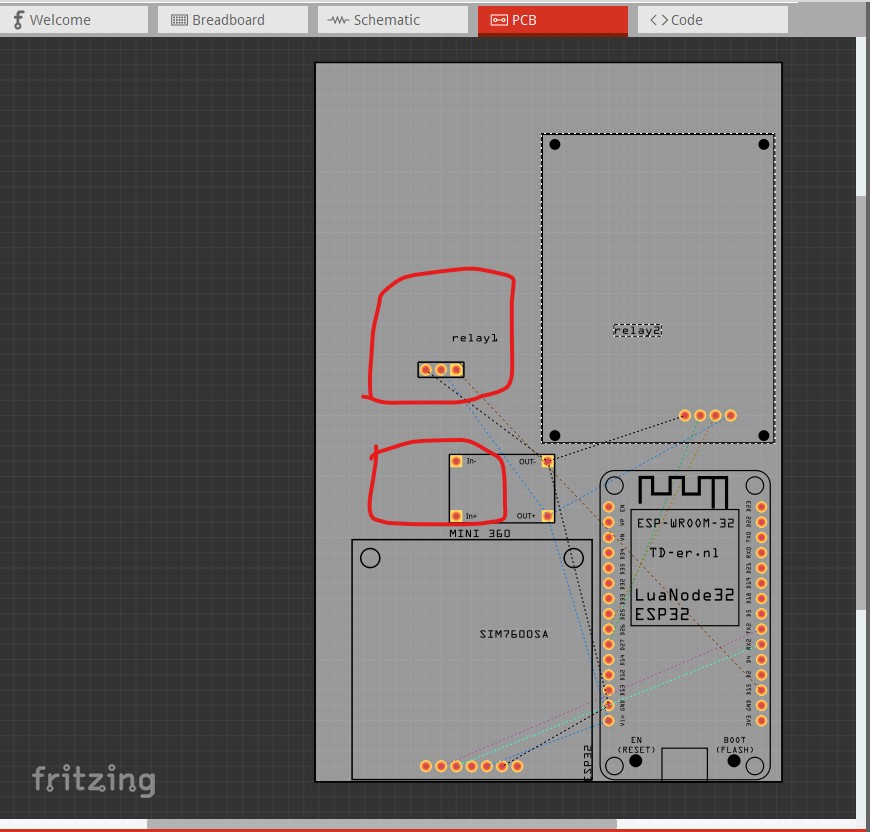Click the ESP32 RX2 pin pad
Image resolution: width=870 pixels, height=832 pixels.
coord(761,645)
